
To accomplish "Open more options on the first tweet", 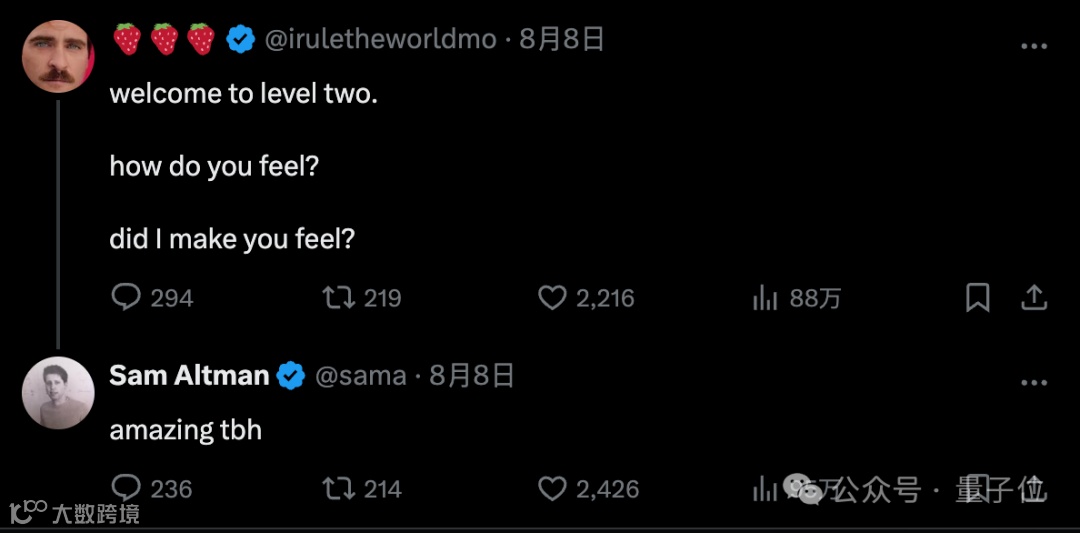I will (1033, 46).
